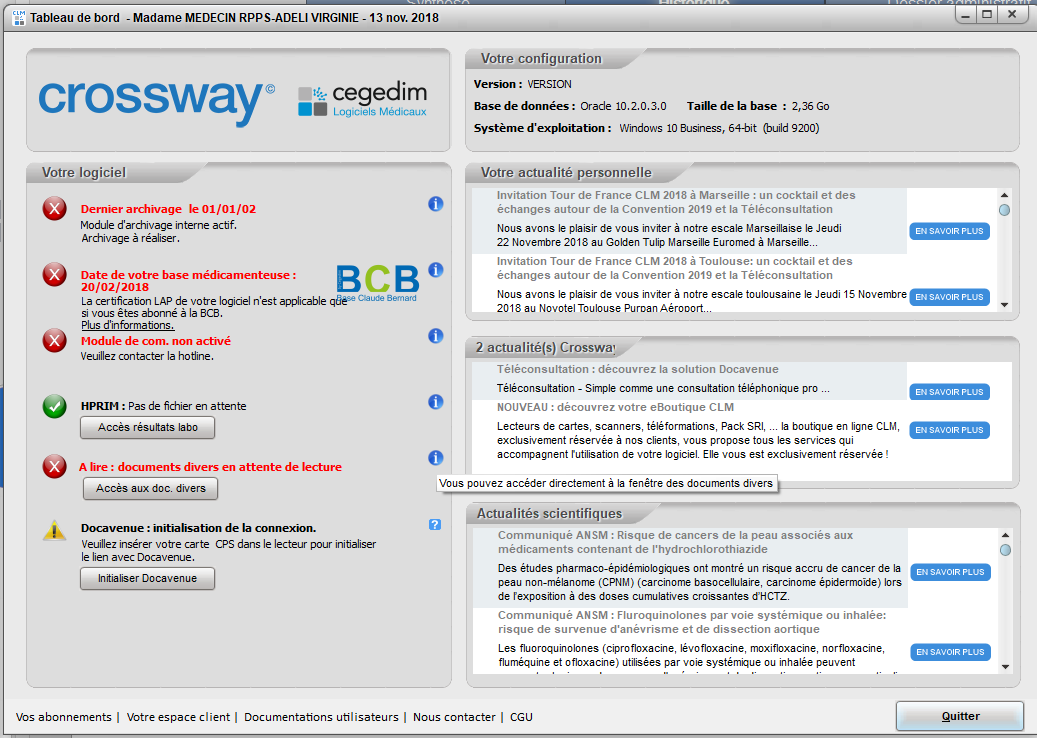Screen dimensions: 1037x738
Task: Open EN SAVOIR PLUS for Téléconsultation Docavenue
Action: (949, 392)
